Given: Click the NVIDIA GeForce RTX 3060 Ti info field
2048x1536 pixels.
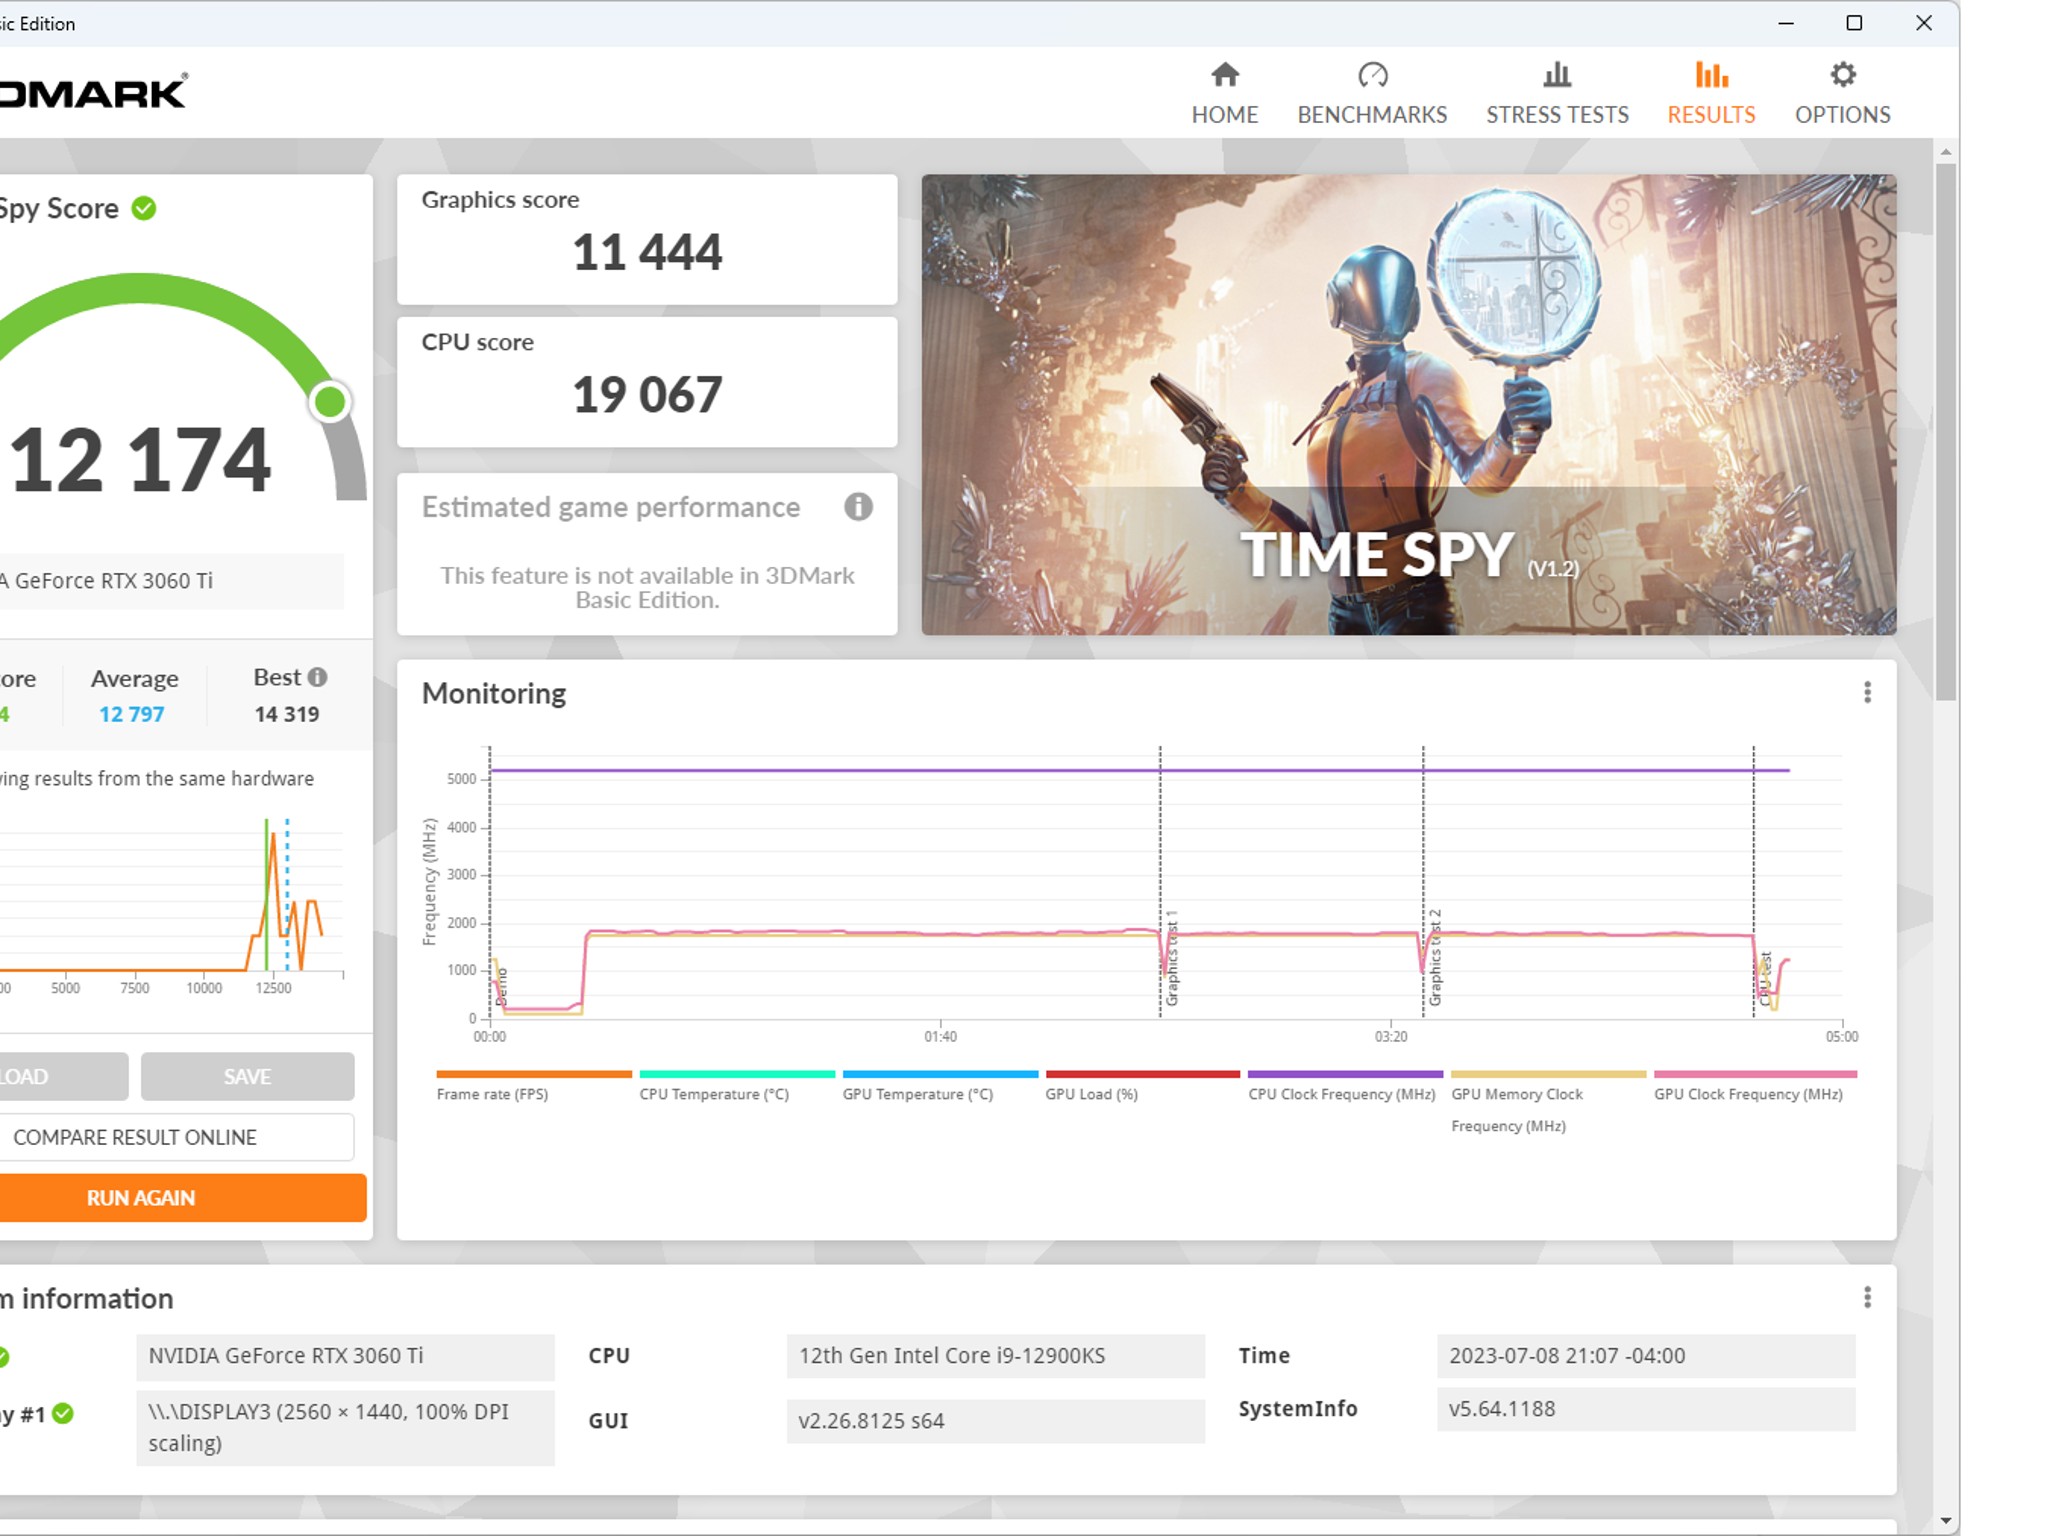Looking at the screenshot, I should coord(345,1356).
